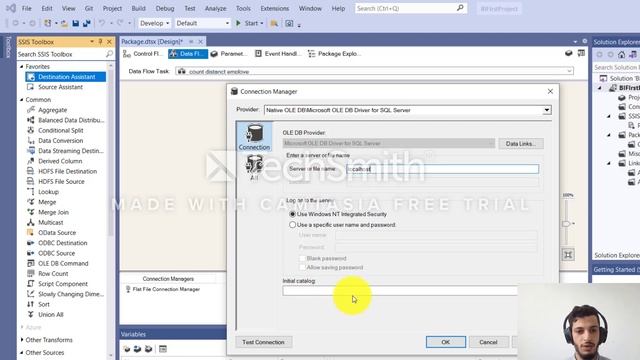Viewport: 640px width, 360px height.
Task: Click the Solution Explorer home icon
Action: 621,54
